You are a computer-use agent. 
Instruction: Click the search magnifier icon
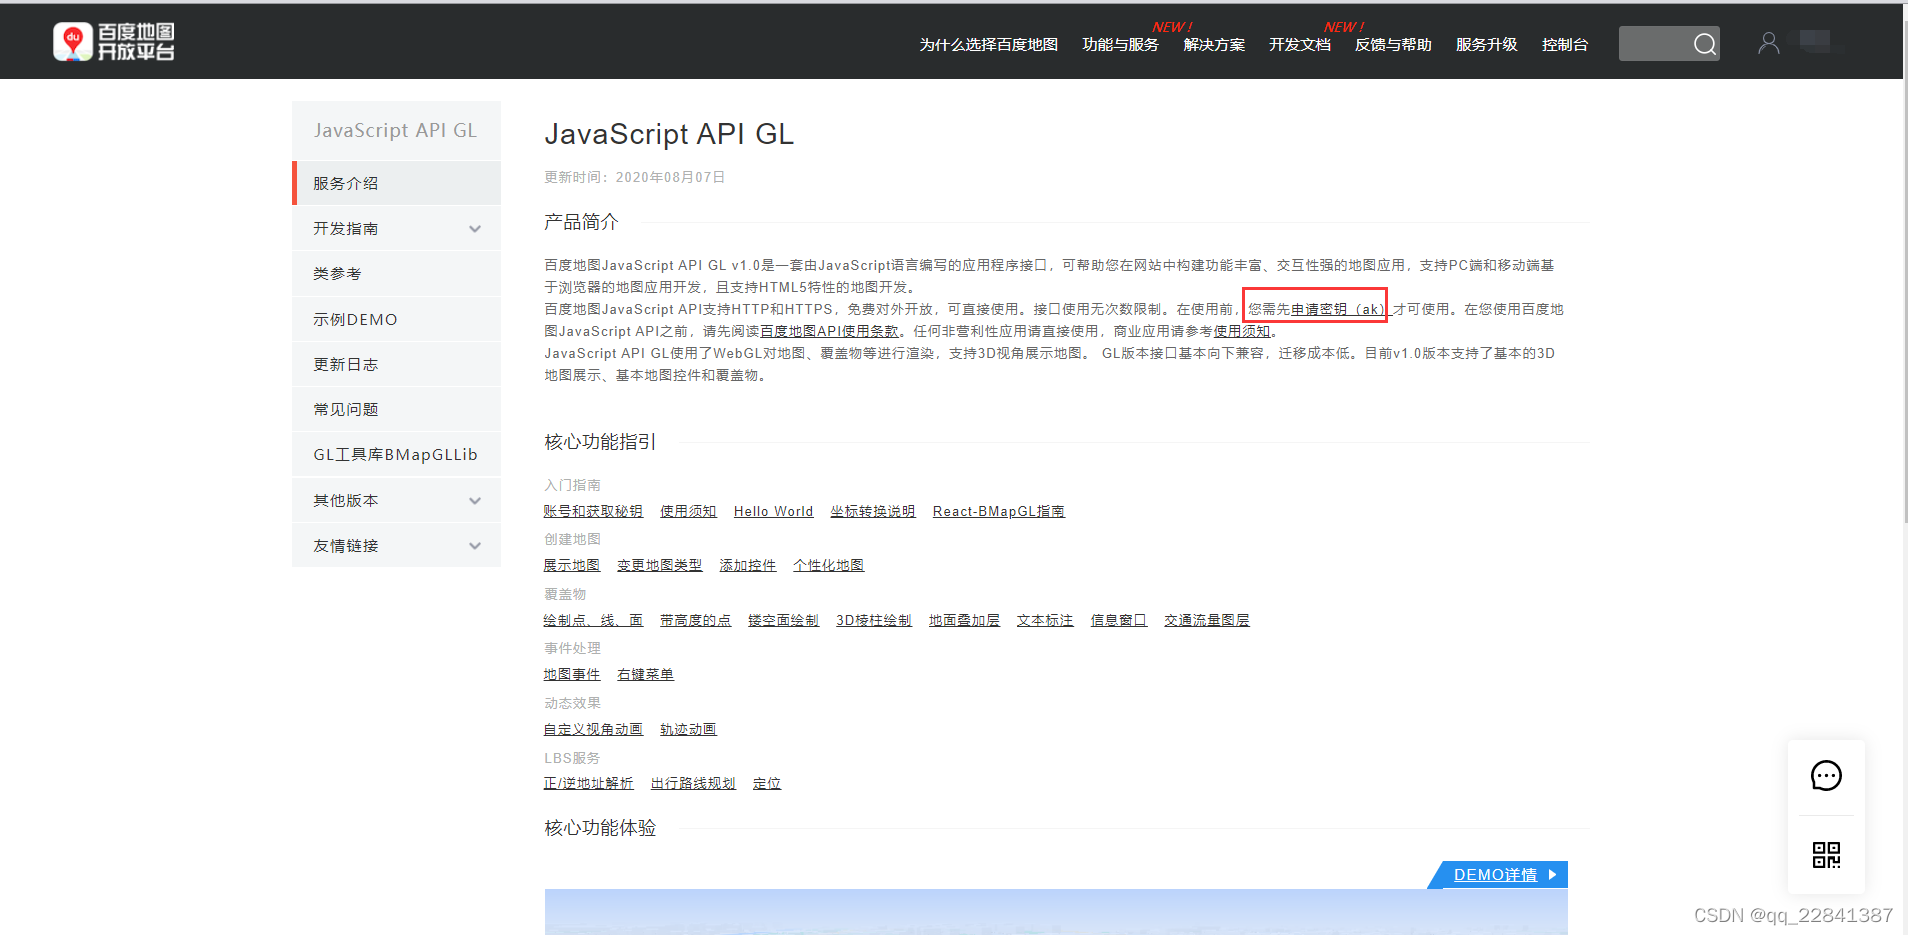pos(1705,44)
